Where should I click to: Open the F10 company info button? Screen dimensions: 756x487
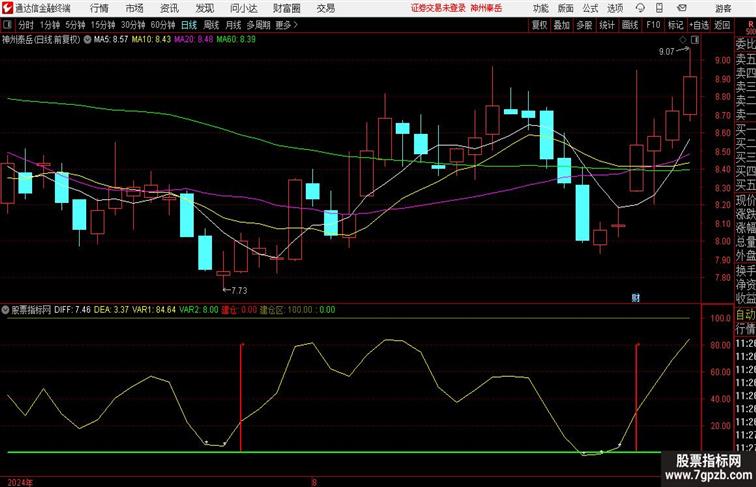coord(653,25)
